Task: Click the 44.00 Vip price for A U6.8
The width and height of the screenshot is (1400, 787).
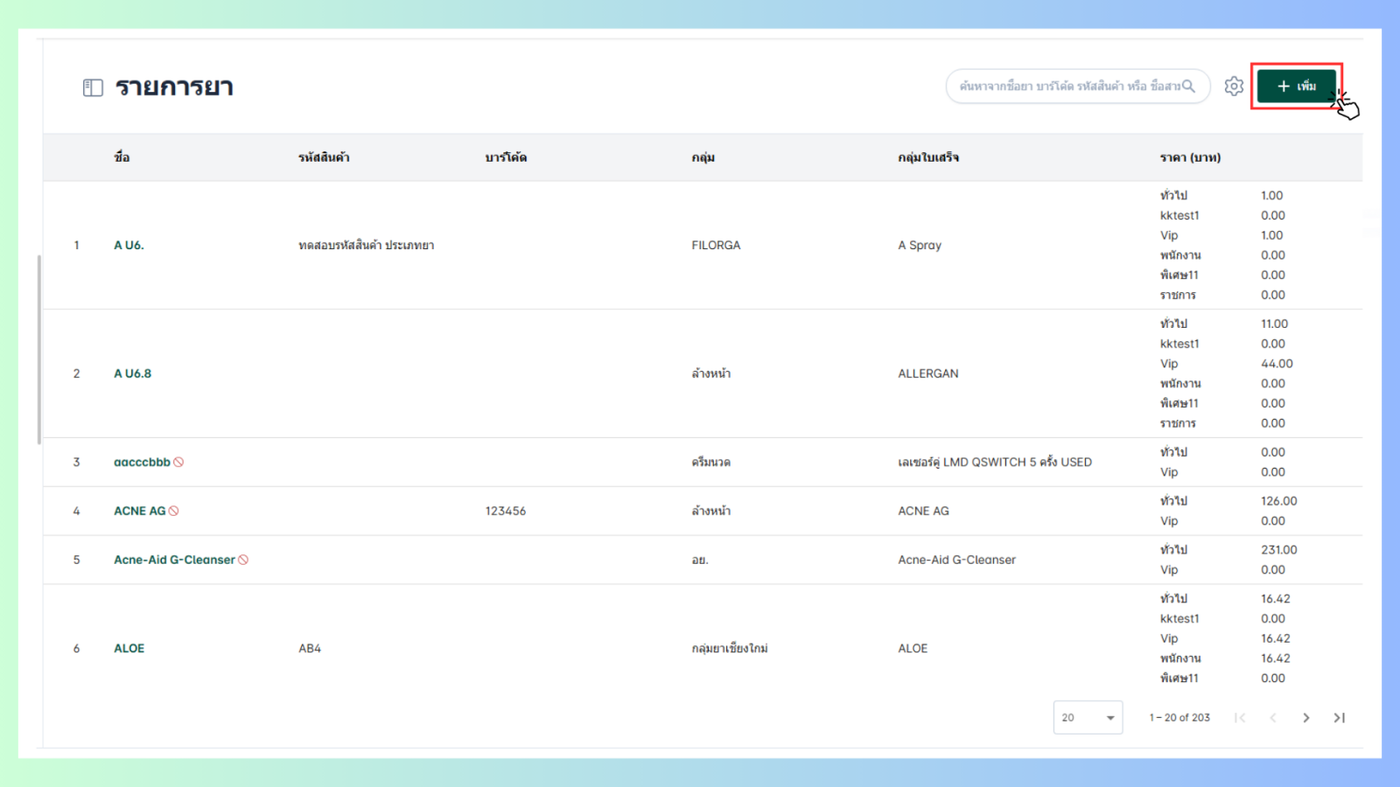Action: click(1277, 364)
